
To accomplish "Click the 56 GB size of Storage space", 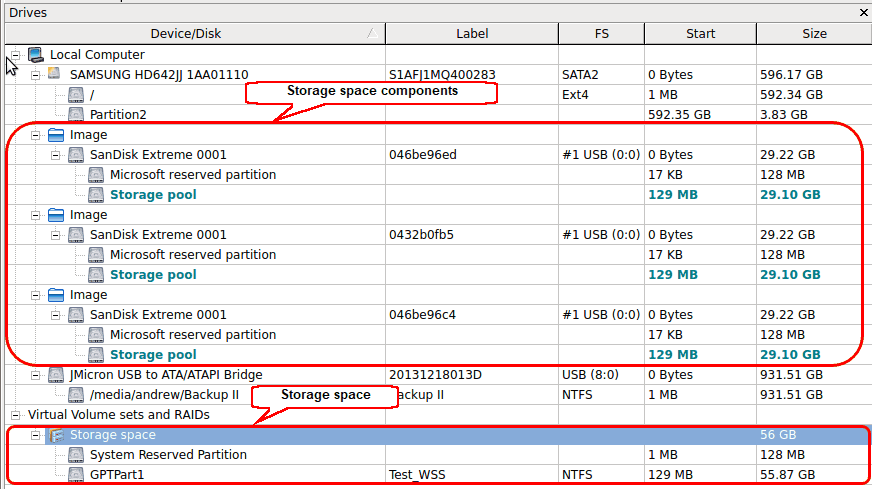I will point(778,435).
